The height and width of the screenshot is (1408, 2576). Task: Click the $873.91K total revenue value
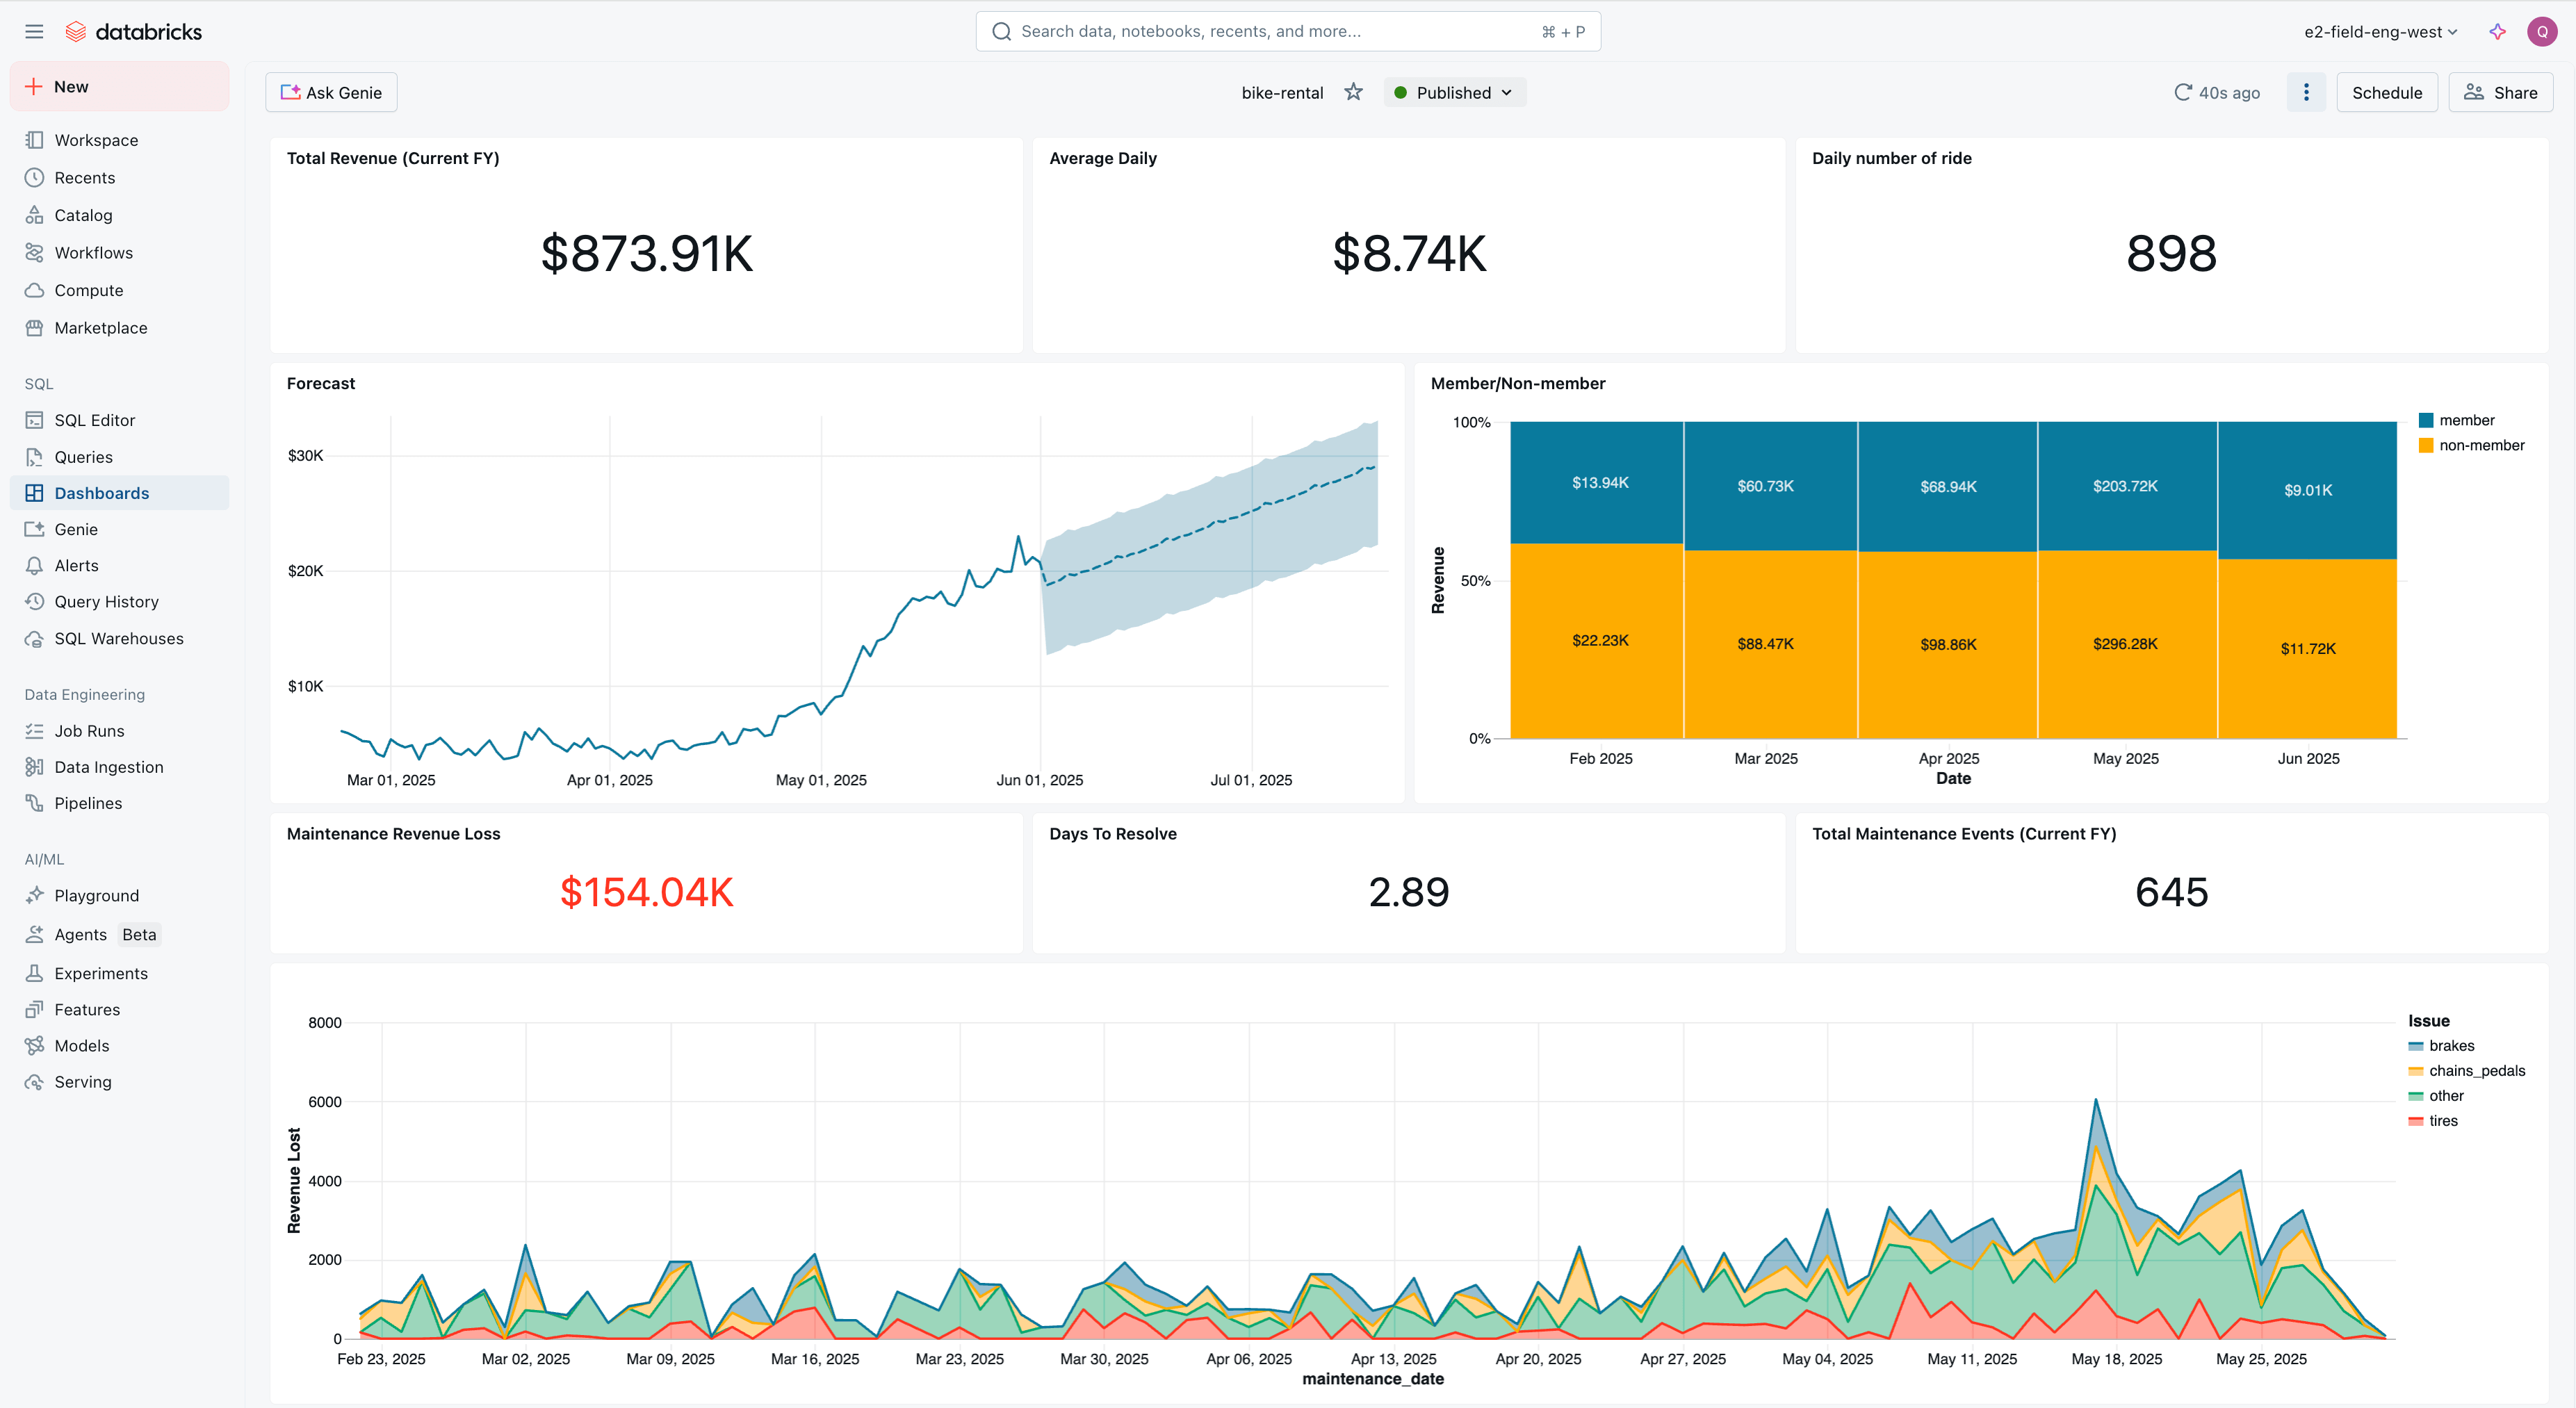(x=646, y=253)
